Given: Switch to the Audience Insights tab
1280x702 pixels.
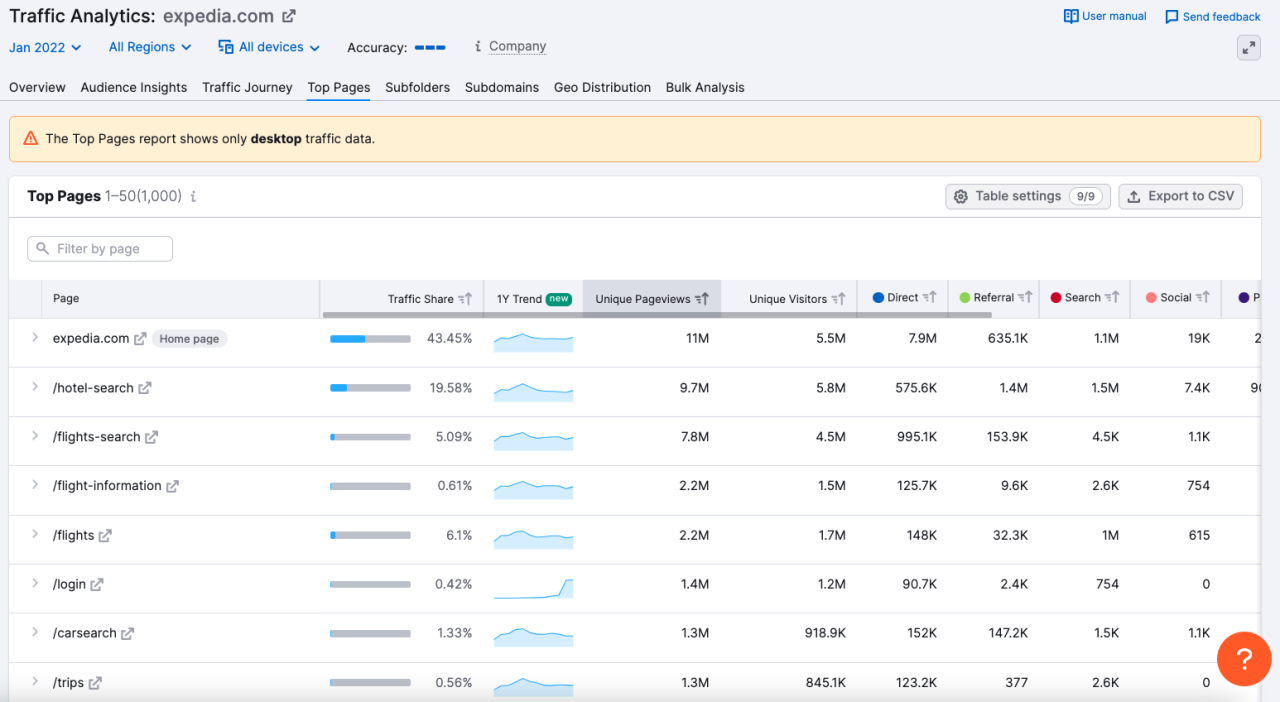Looking at the screenshot, I should click(133, 87).
